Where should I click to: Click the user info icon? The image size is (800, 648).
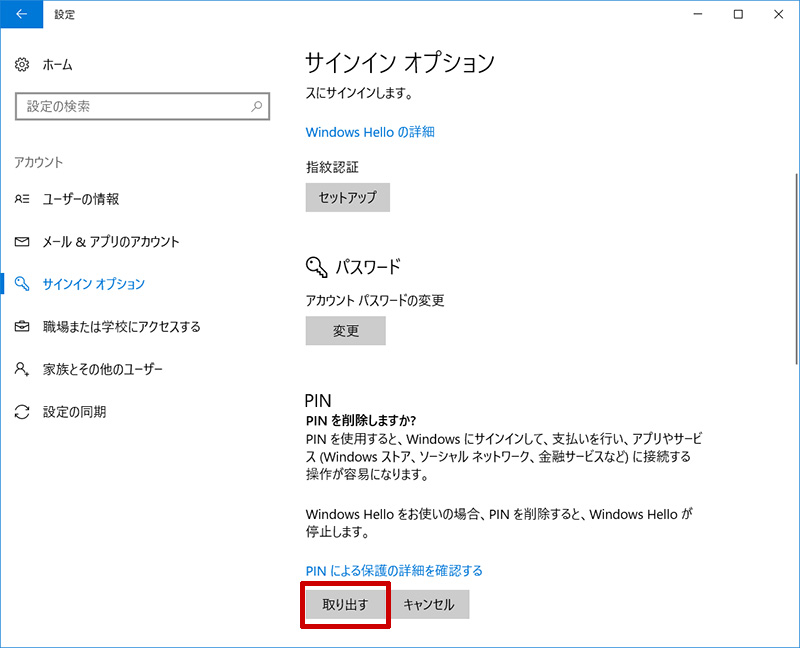coord(22,199)
